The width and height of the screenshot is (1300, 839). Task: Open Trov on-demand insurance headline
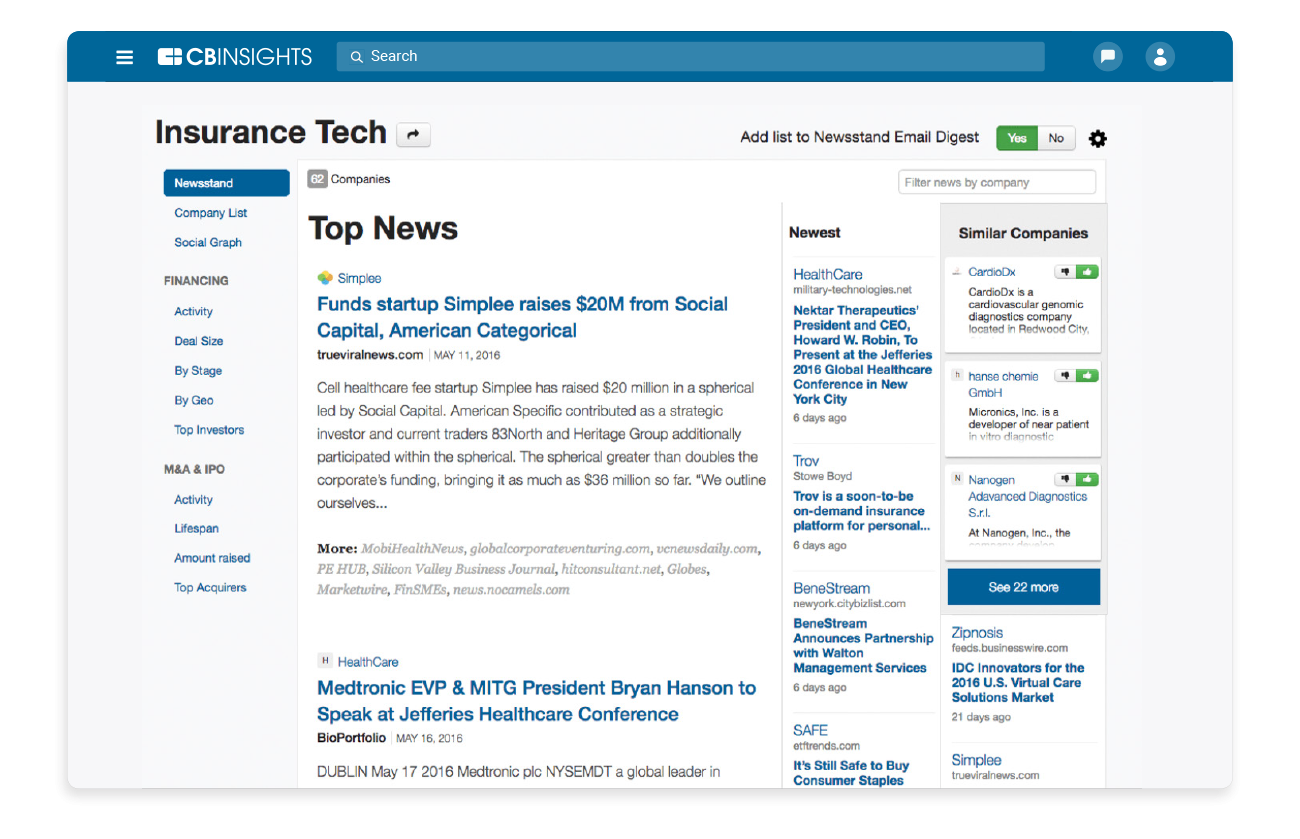[x=861, y=511]
